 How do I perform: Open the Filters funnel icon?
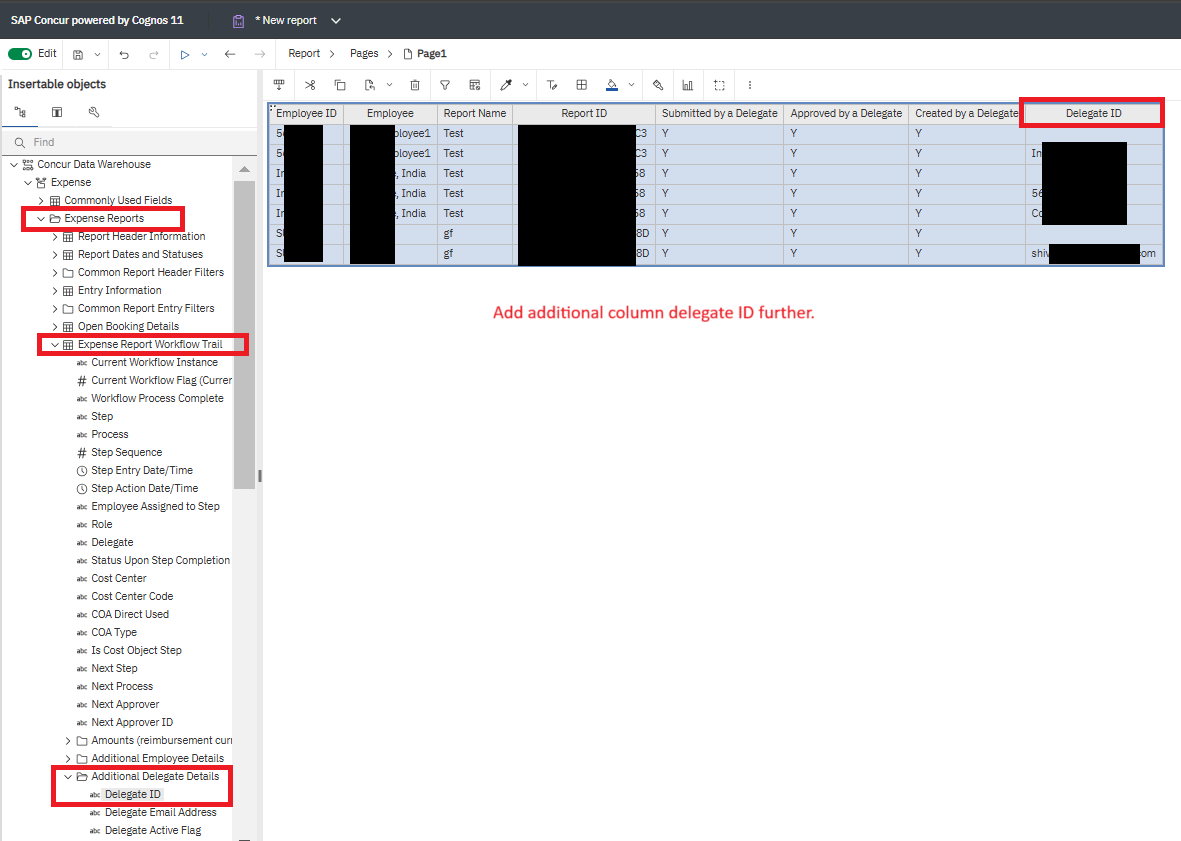tap(445, 85)
